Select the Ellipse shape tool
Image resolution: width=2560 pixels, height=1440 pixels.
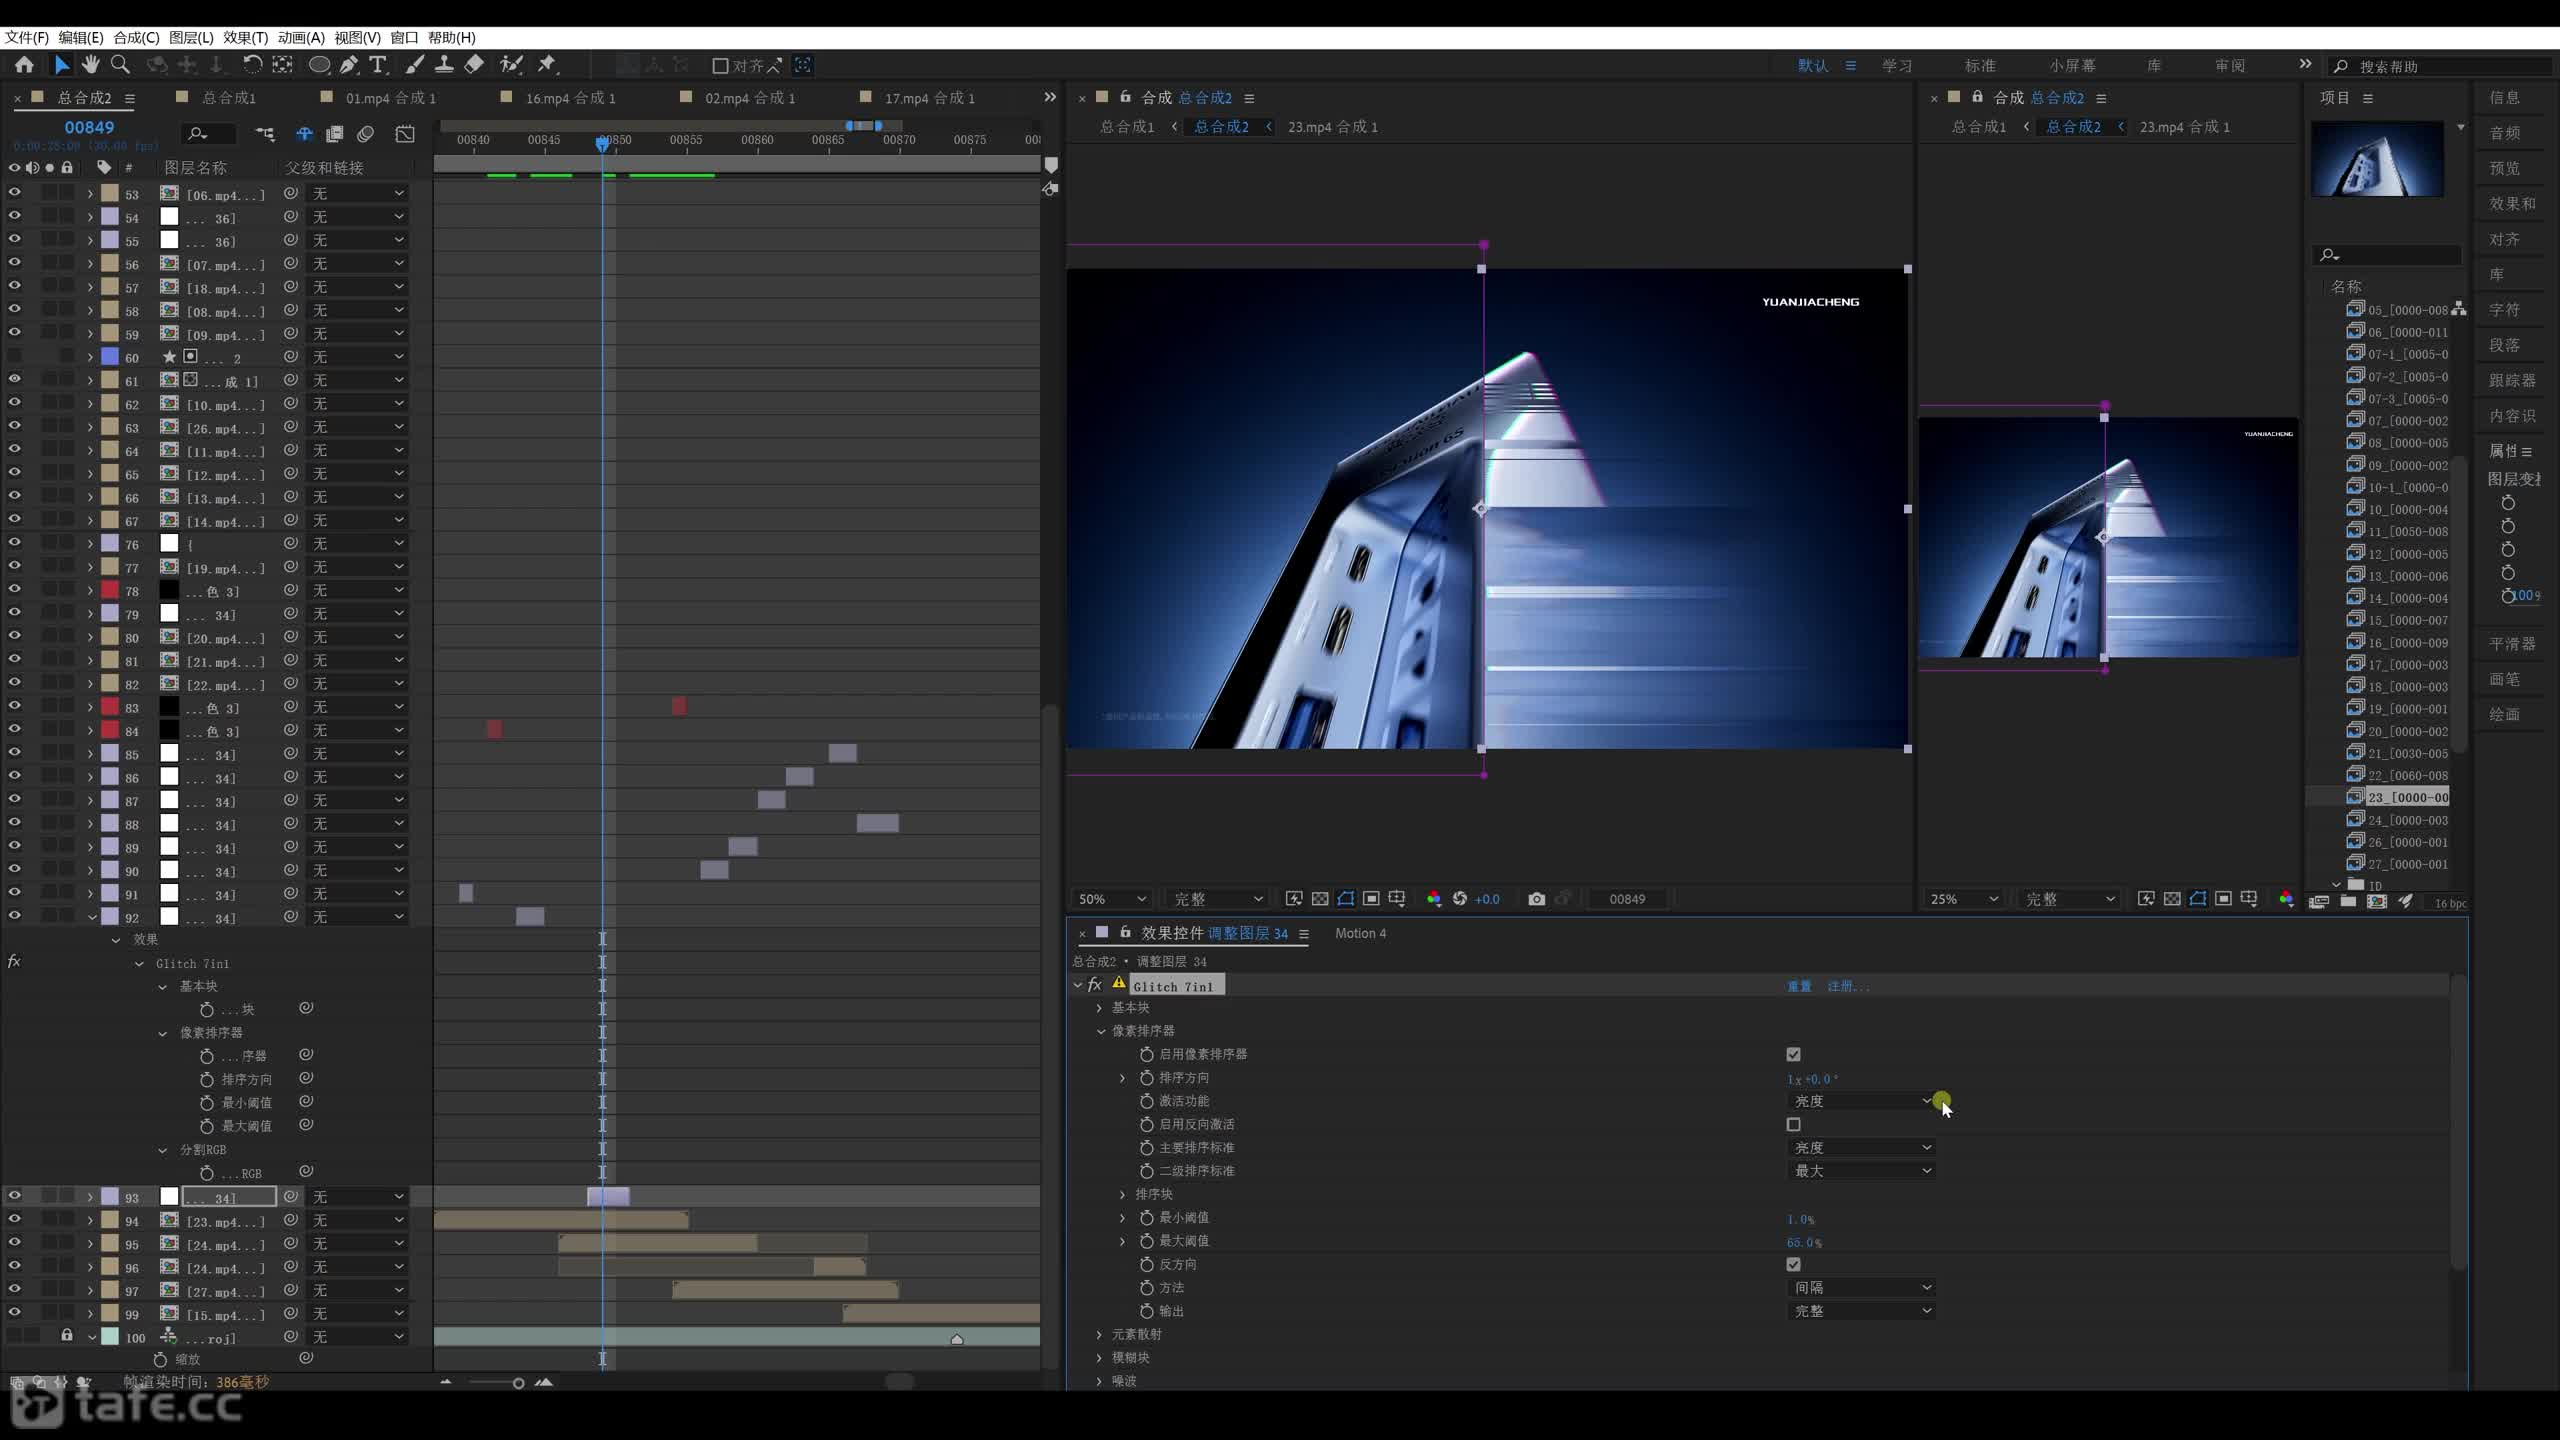[x=319, y=65]
